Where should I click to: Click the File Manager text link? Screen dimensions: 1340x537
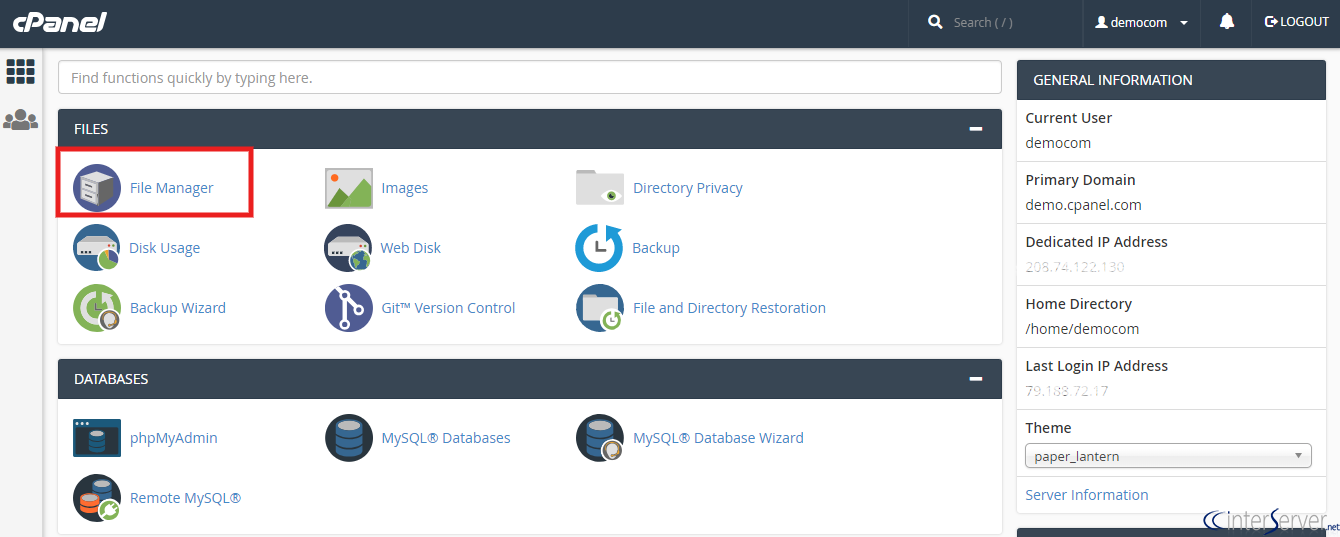[x=171, y=188]
